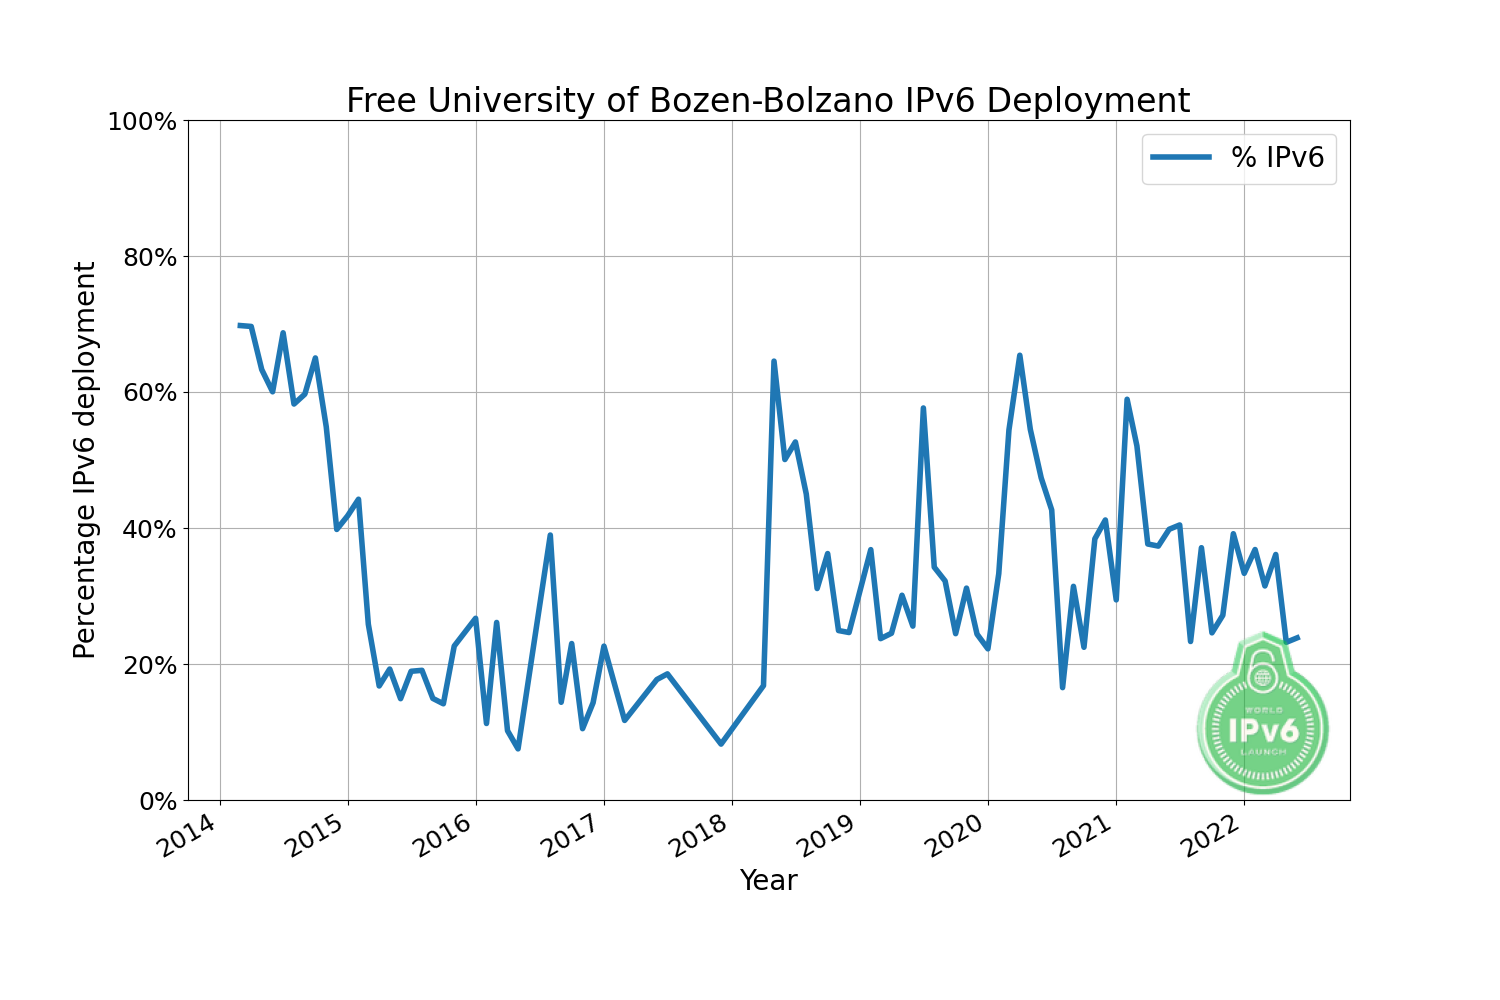Click the final data point in 2022
The image size is (1500, 1000).
click(x=1297, y=637)
